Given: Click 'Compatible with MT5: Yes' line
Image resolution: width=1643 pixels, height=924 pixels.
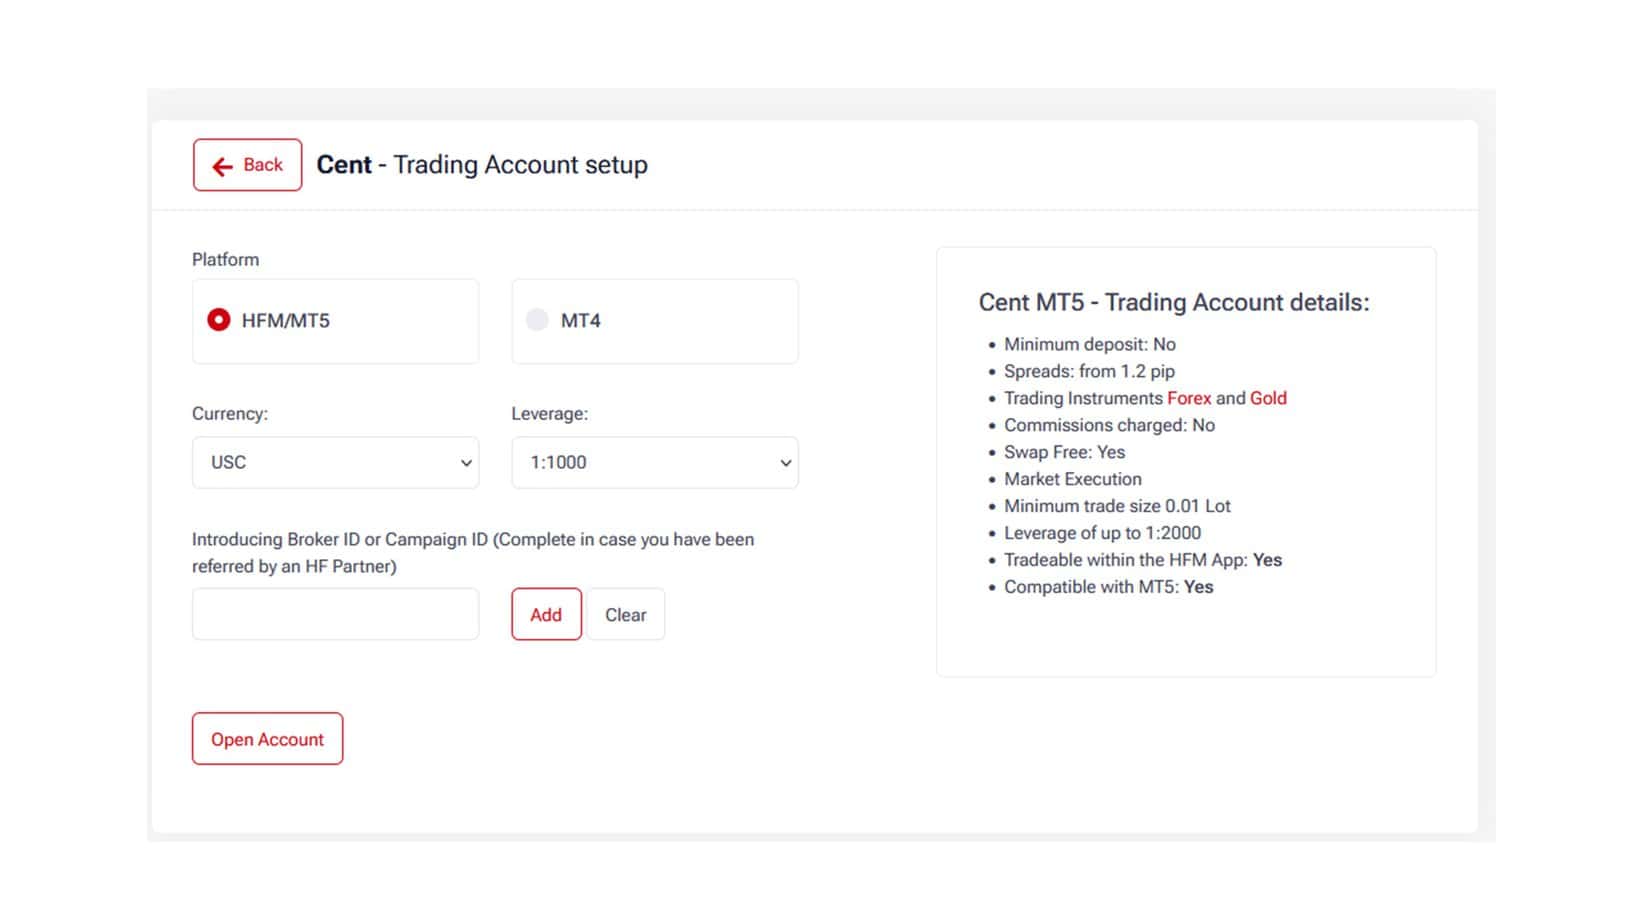Looking at the screenshot, I should pyautogui.click(x=1108, y=587).
